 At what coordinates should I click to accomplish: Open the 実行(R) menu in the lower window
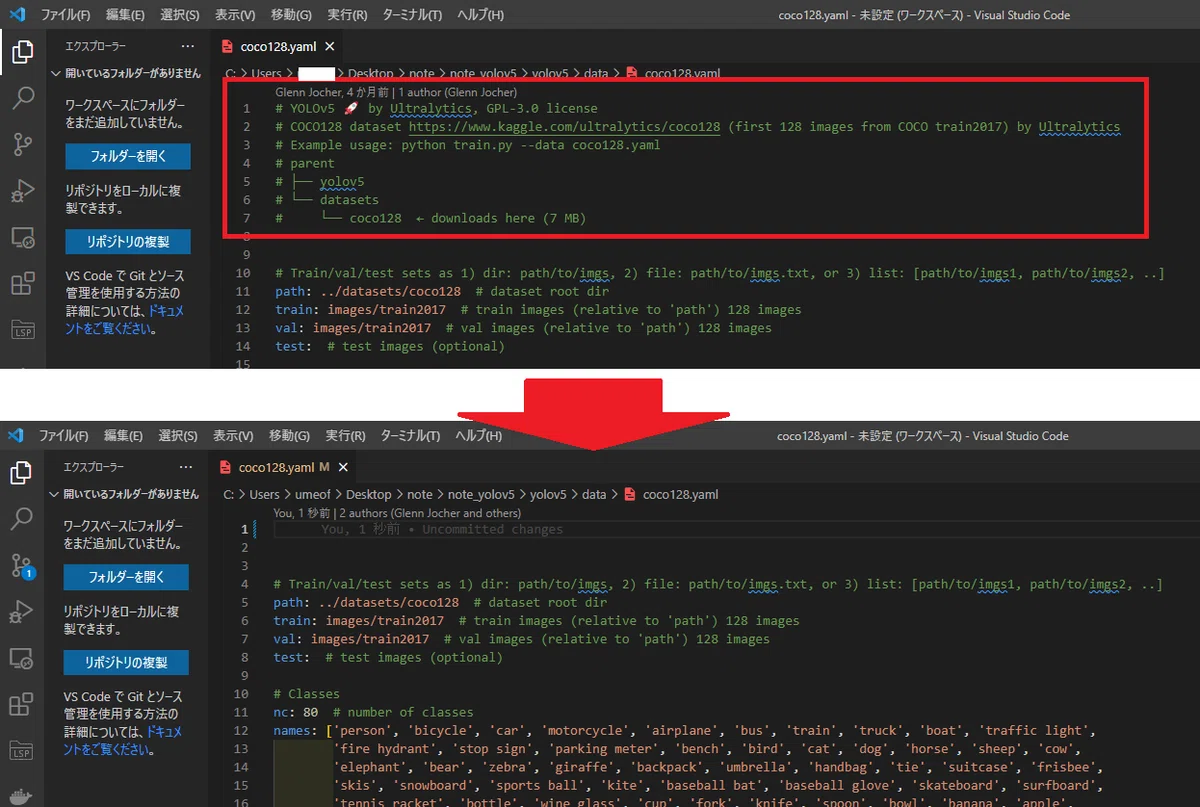click(x=346, y=436)
